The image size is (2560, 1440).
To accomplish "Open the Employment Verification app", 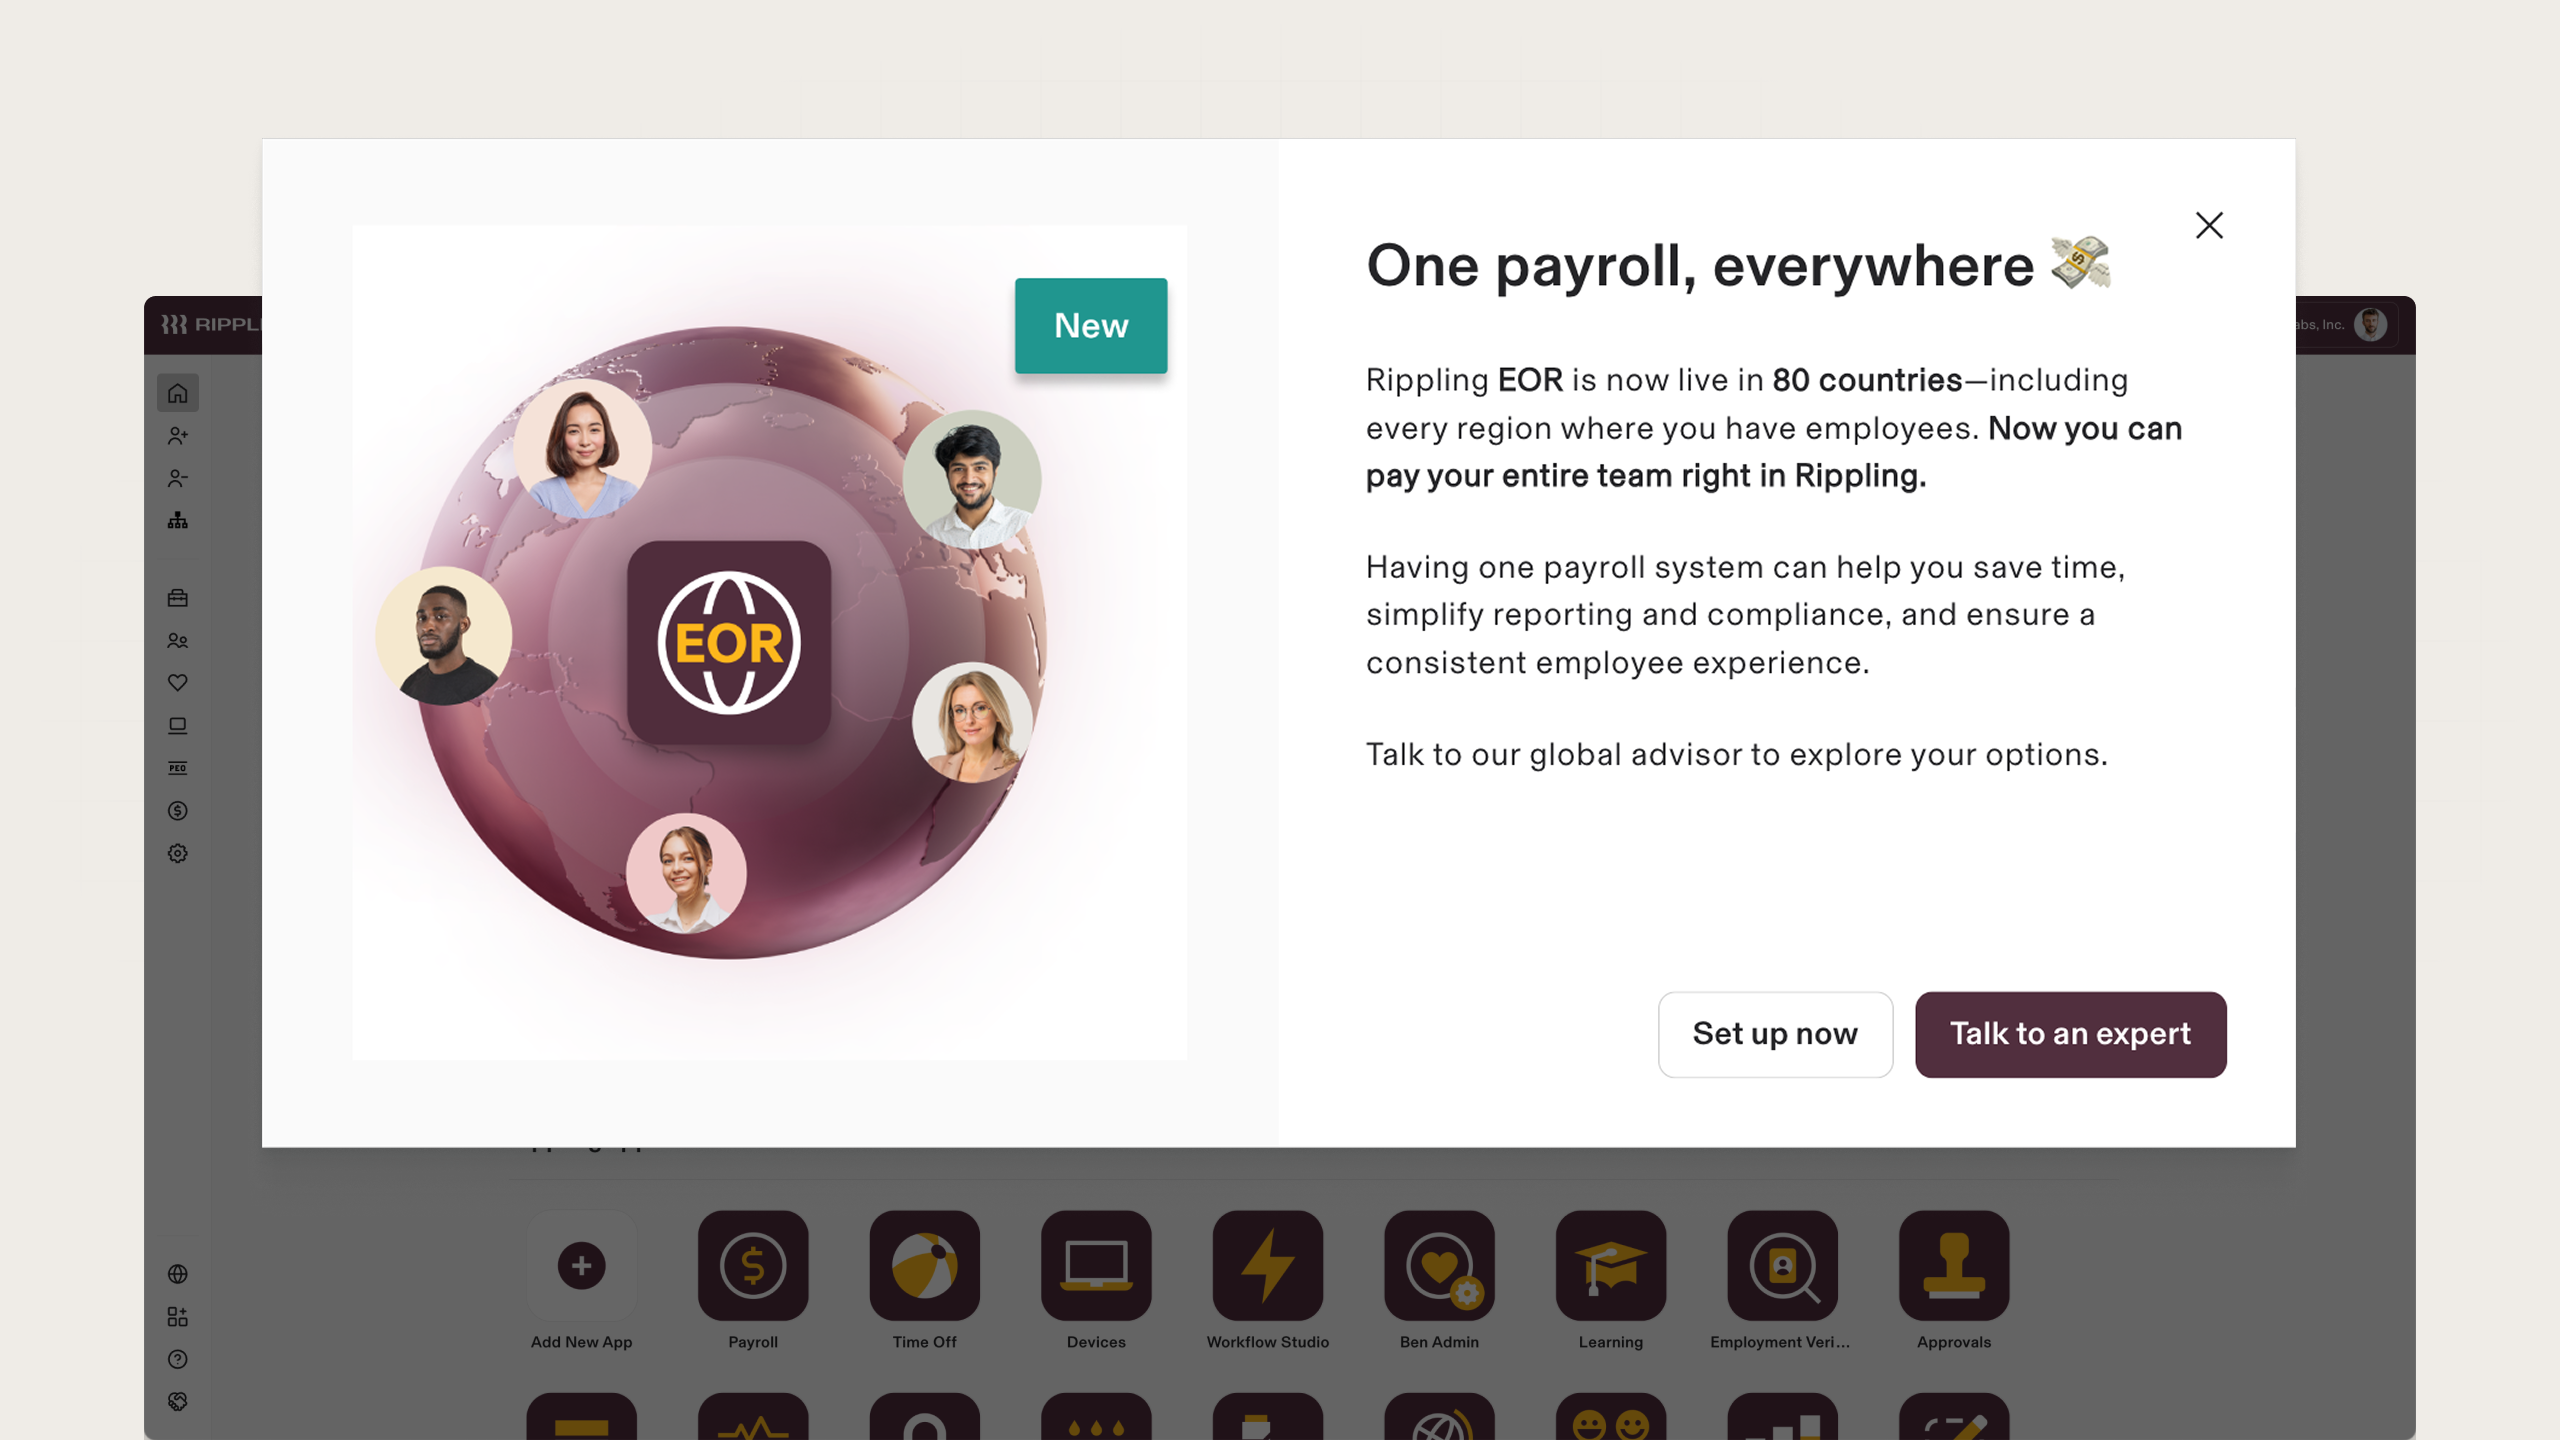I will [x=1782, y=1265].
